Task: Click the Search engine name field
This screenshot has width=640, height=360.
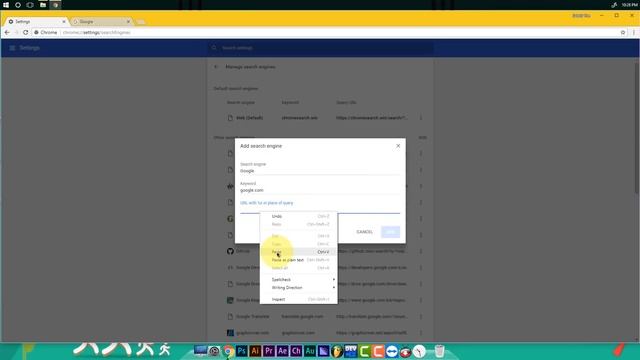Action: [x=320, y=171]
